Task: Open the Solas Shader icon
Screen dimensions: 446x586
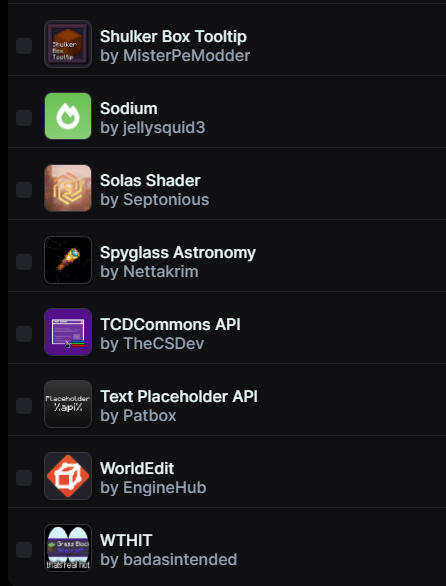Action: click(68, 188)
